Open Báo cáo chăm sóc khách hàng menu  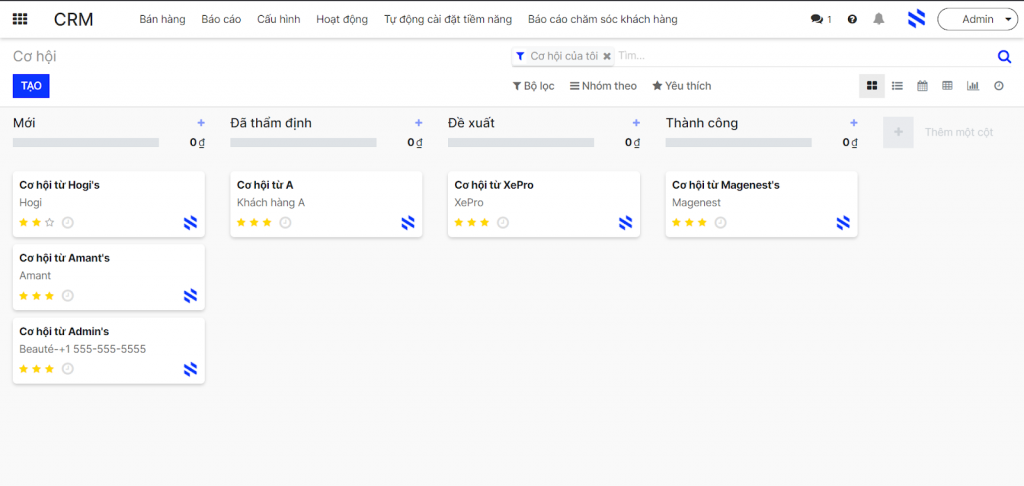coord(603,20)
